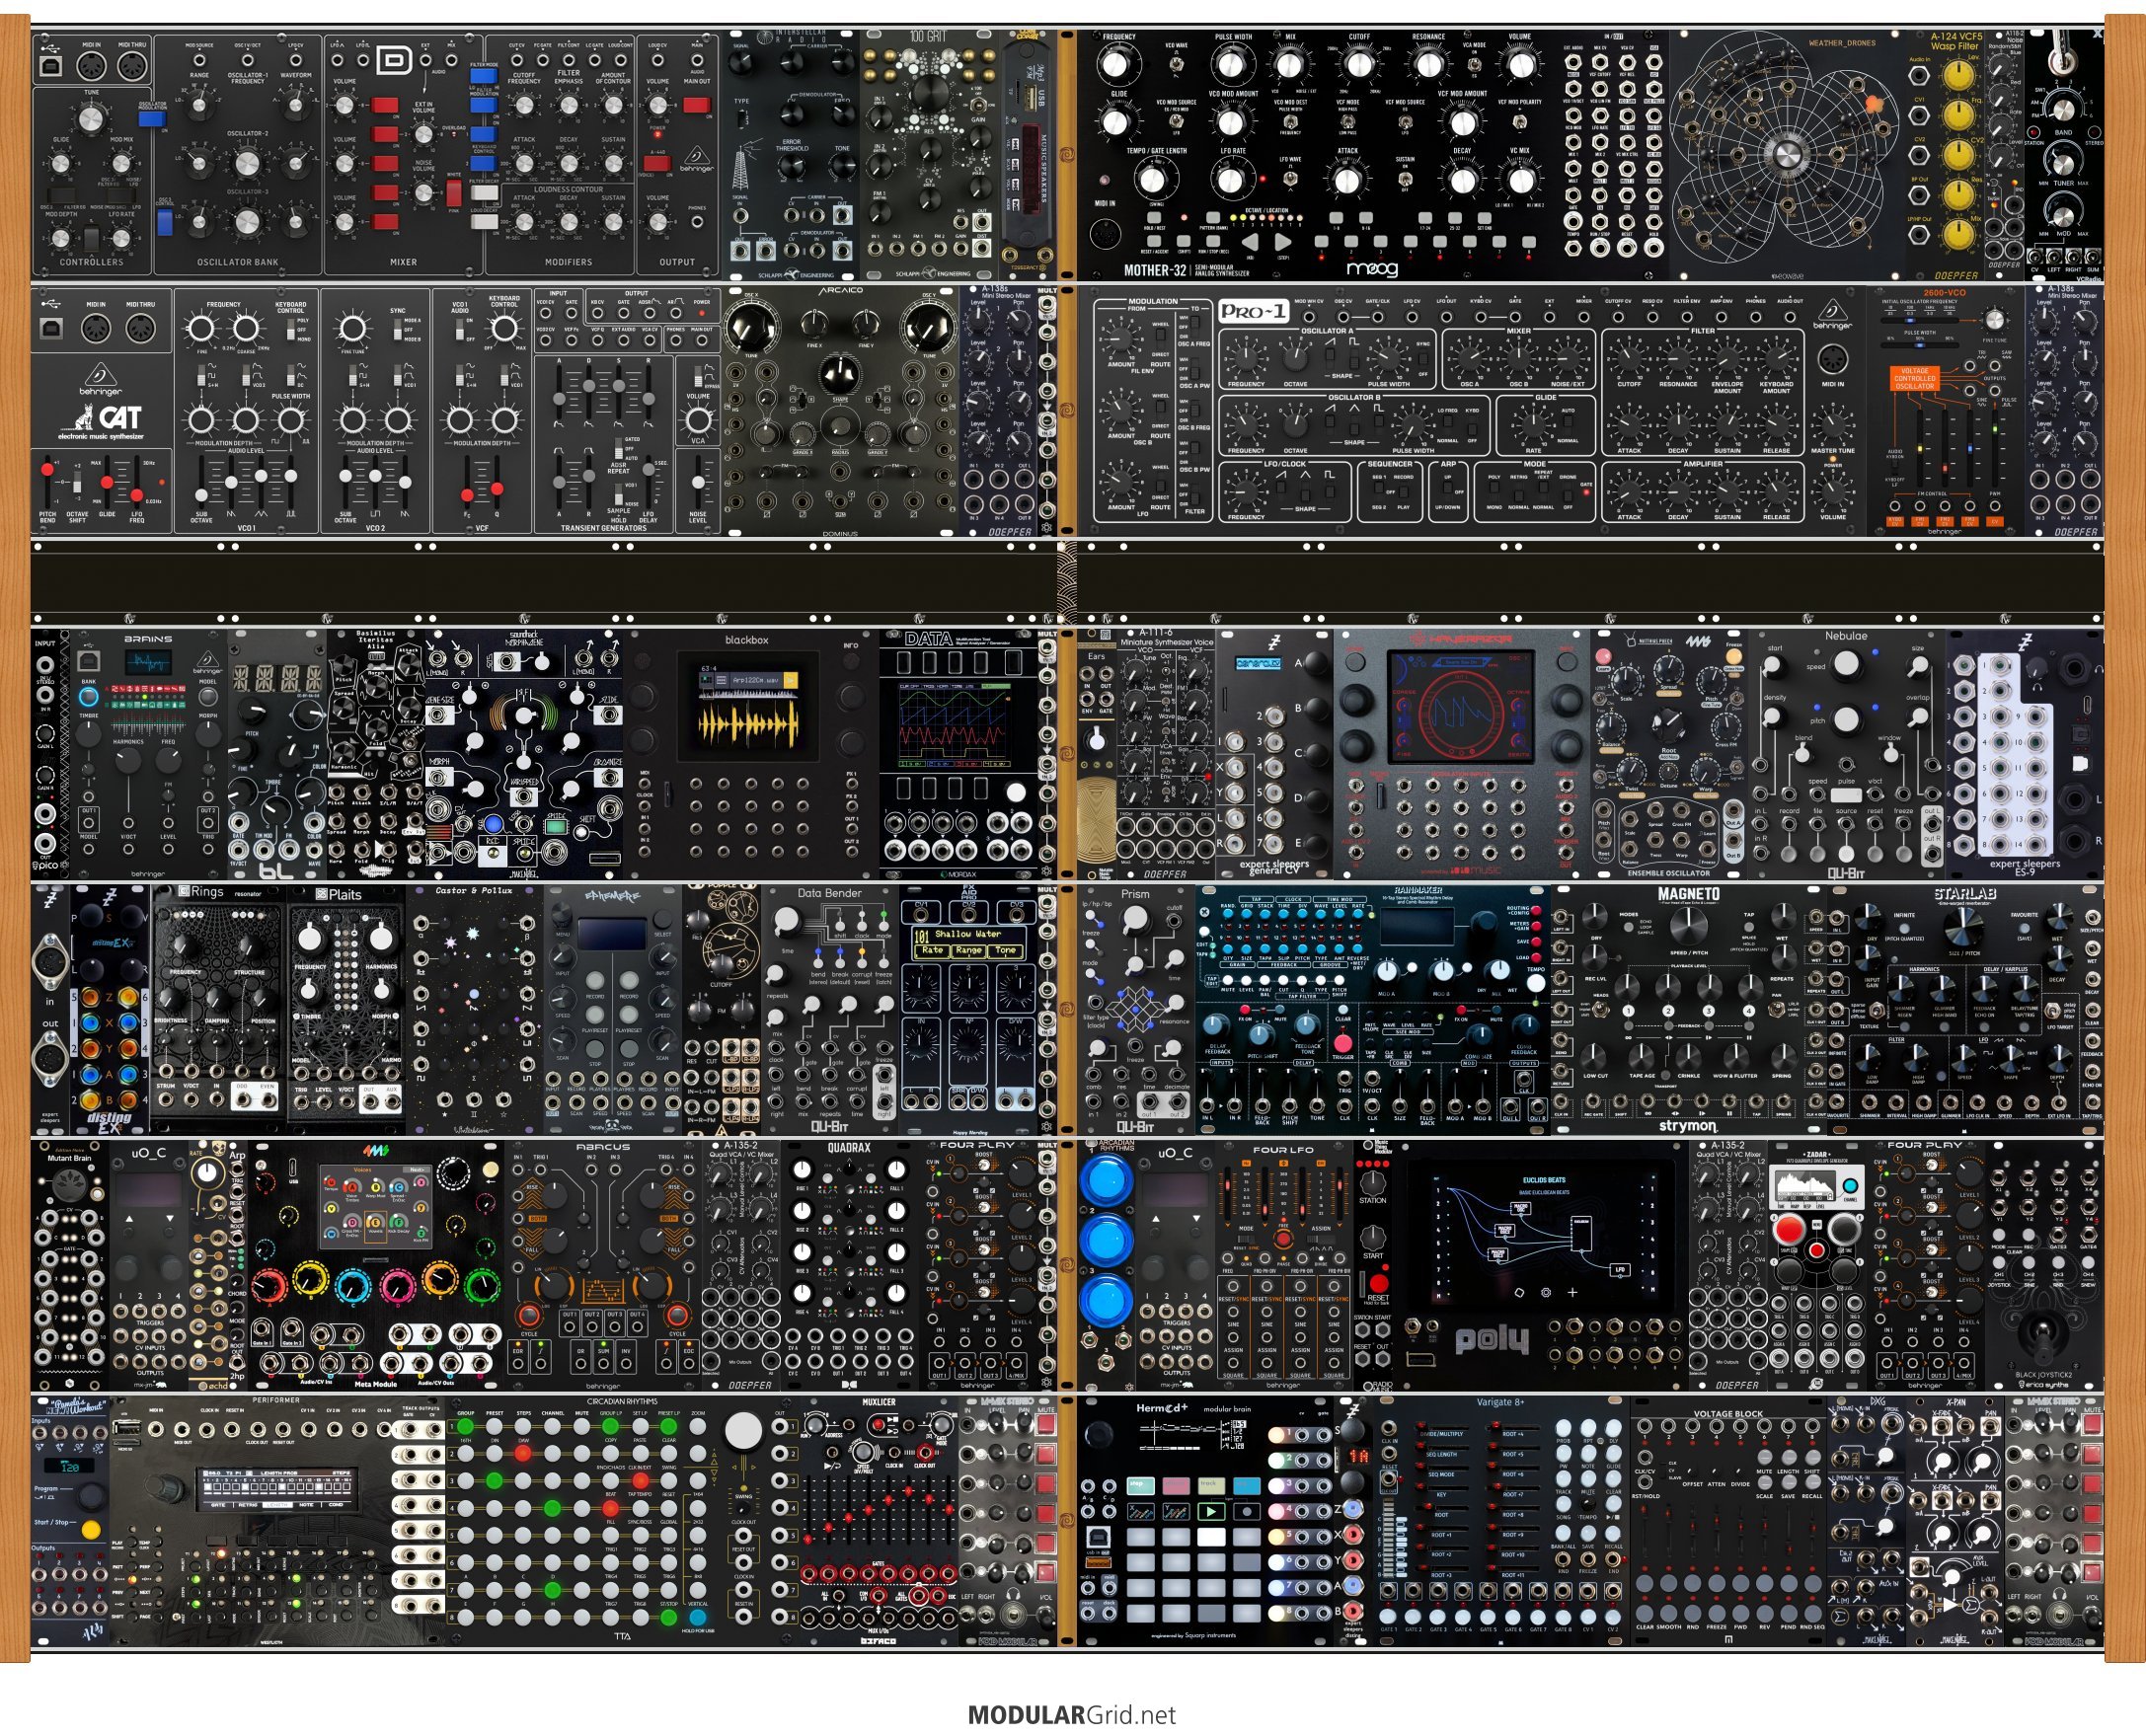2146x1736 pixels.
Task: Click the left arrow button on the Mother-32 sequencer
Action: 1249,241
